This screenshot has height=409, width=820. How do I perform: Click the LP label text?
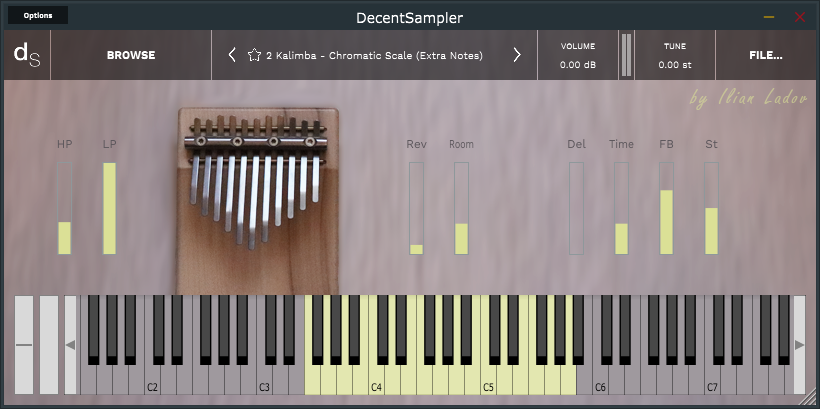pyautogui.click(x=109, y=144)
